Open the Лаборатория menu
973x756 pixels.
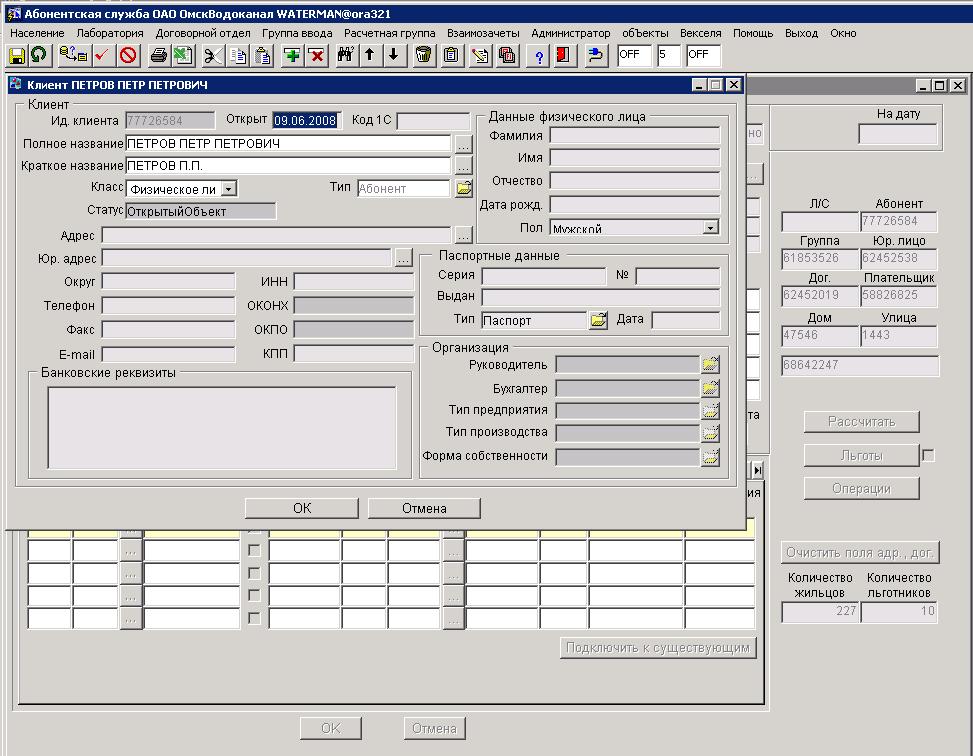(x=110, y=33)
